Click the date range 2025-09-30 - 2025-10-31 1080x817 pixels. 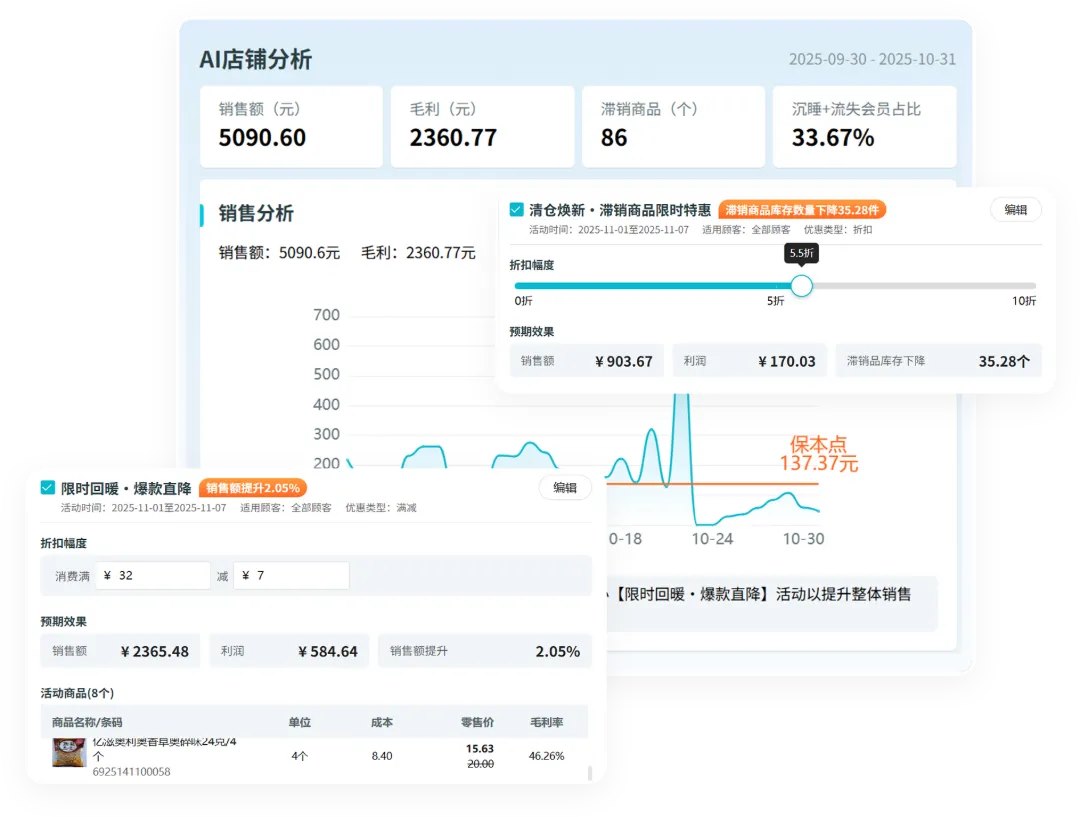872,59
